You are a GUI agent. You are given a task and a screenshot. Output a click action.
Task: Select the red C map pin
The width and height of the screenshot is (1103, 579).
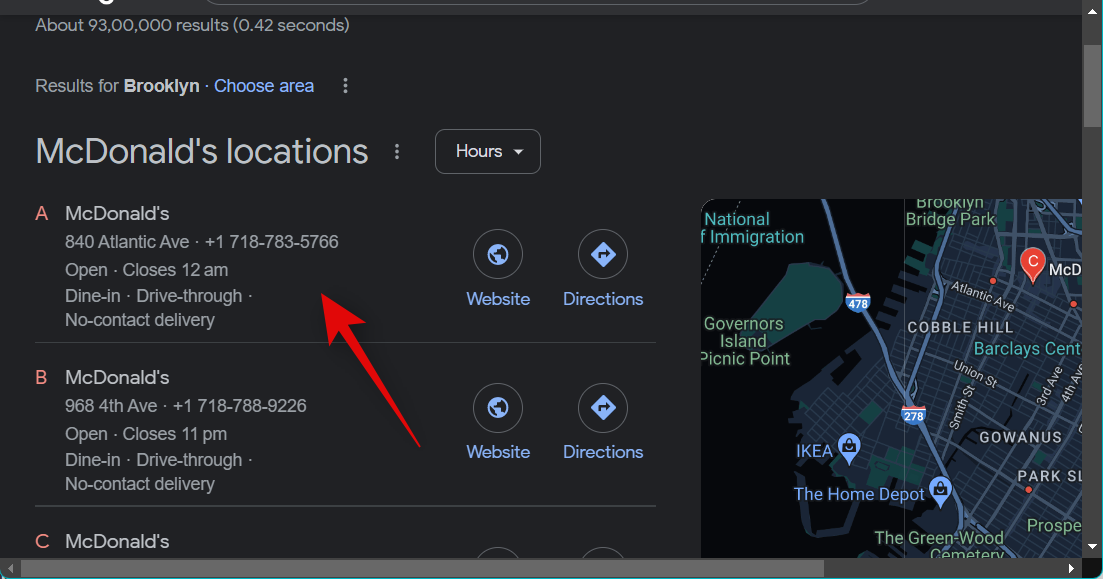pos(1032,264)
